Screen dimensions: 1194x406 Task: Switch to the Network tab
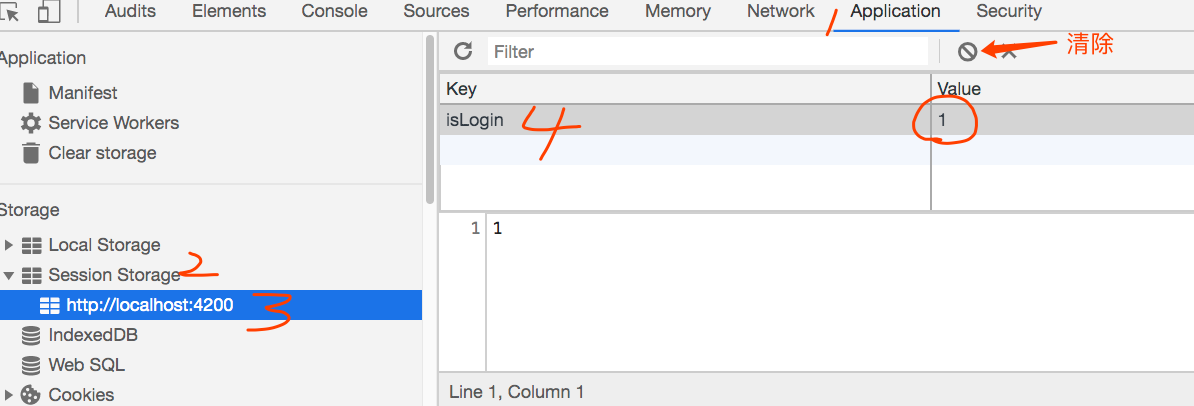click(781, 11)
